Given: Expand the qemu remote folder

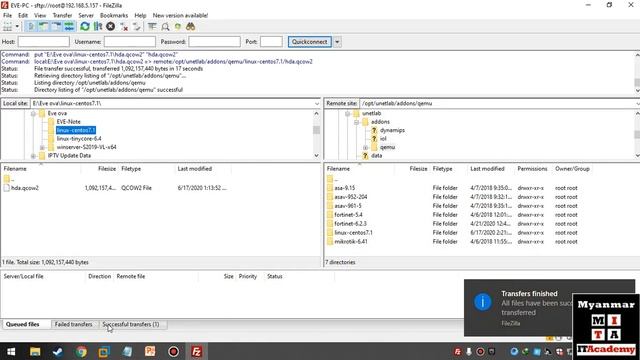Looking at the screenshot, I should pos(365,147).
